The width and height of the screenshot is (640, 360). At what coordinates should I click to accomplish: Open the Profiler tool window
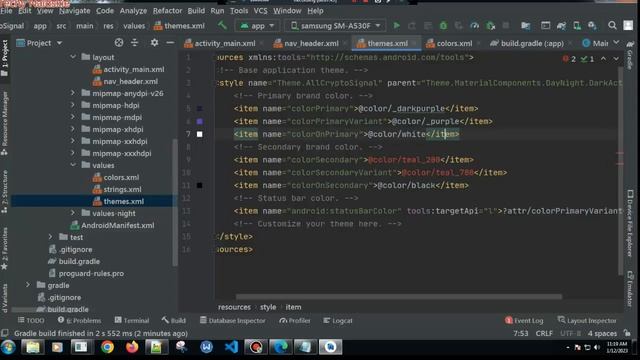click(295, 320)
